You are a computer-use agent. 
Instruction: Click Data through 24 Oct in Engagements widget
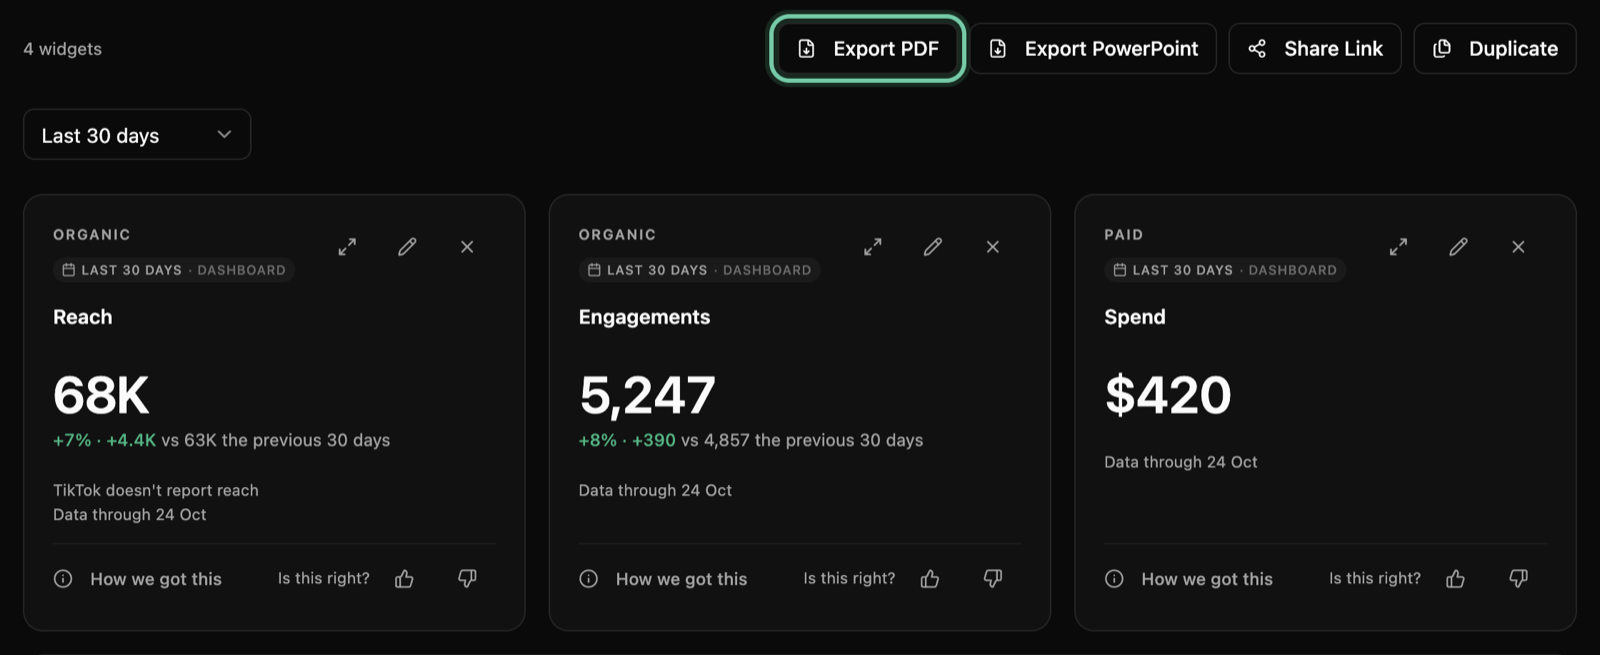coord(655,490)
